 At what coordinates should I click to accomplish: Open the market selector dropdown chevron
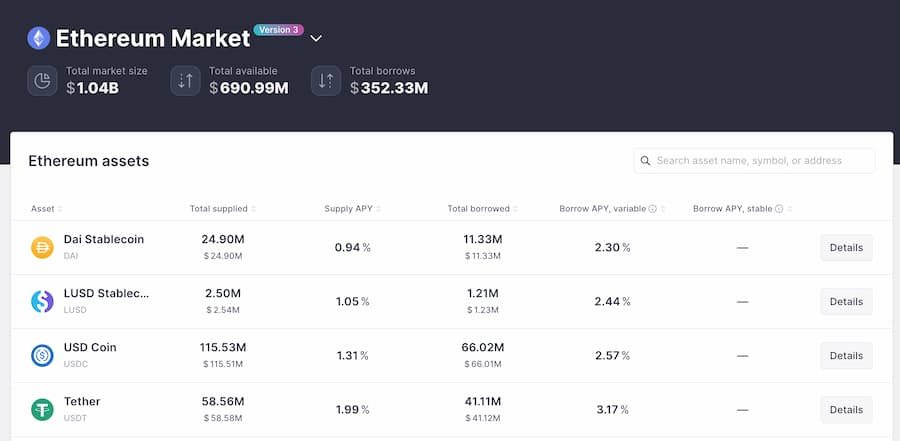click(316, 38)
